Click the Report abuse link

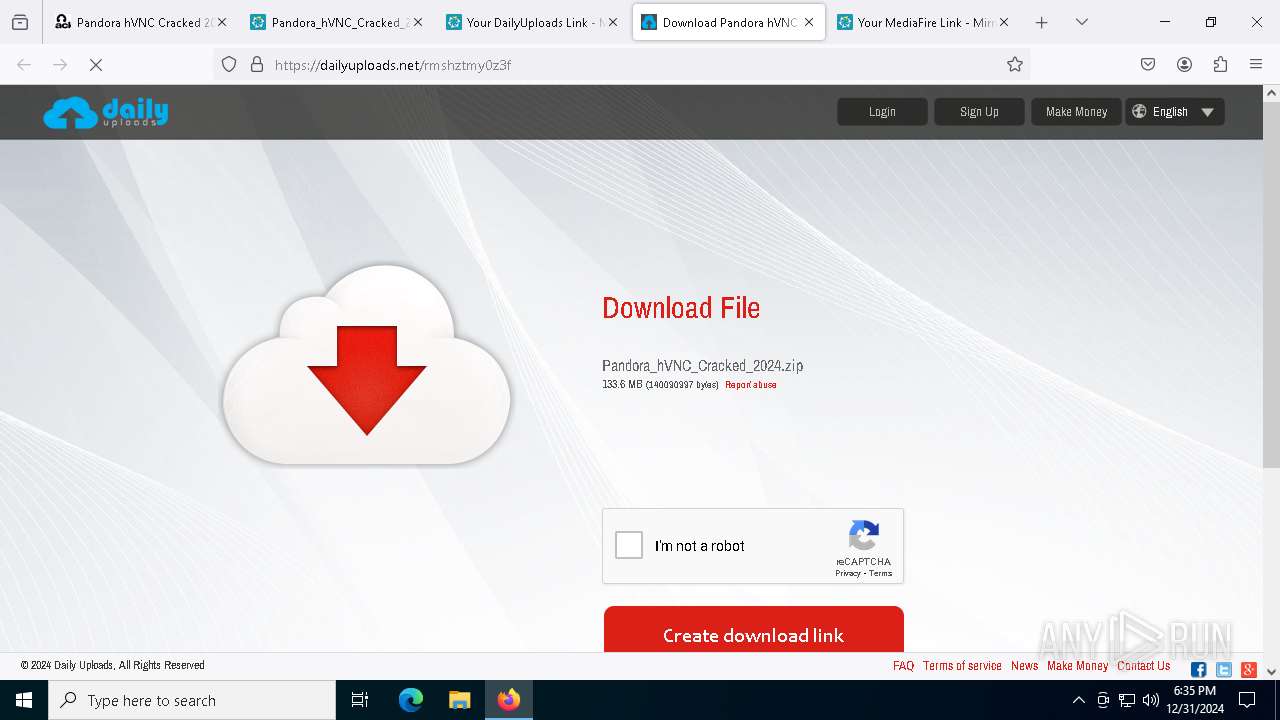(x=750, y=385)
